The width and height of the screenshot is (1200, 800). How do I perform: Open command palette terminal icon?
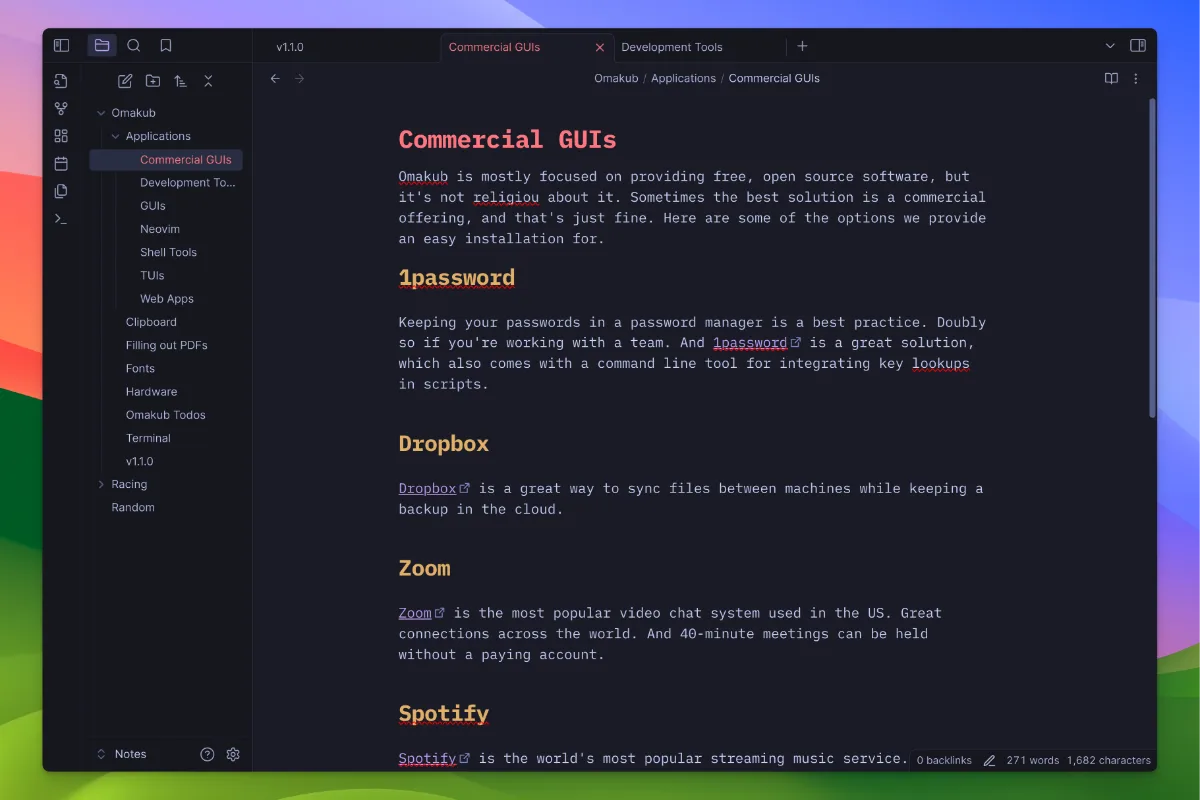click(x=61, y=218)
